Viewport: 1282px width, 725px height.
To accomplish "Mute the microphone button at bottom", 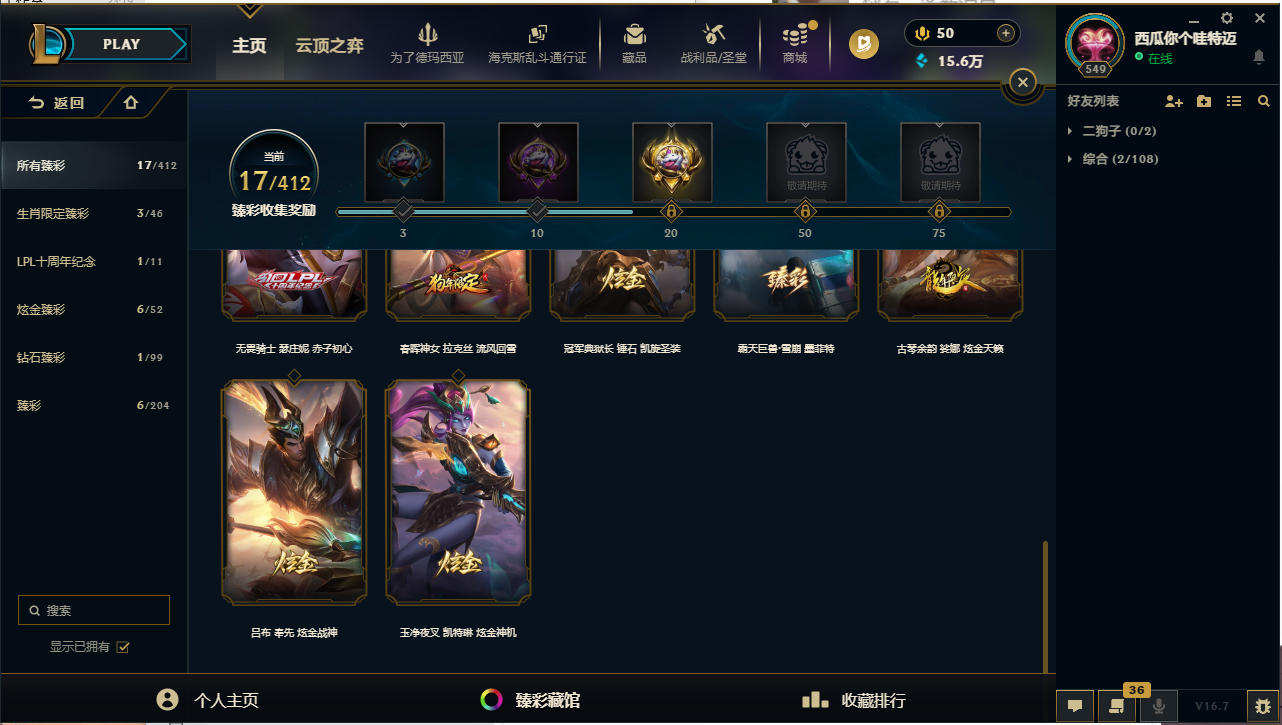I will 1158,706.
